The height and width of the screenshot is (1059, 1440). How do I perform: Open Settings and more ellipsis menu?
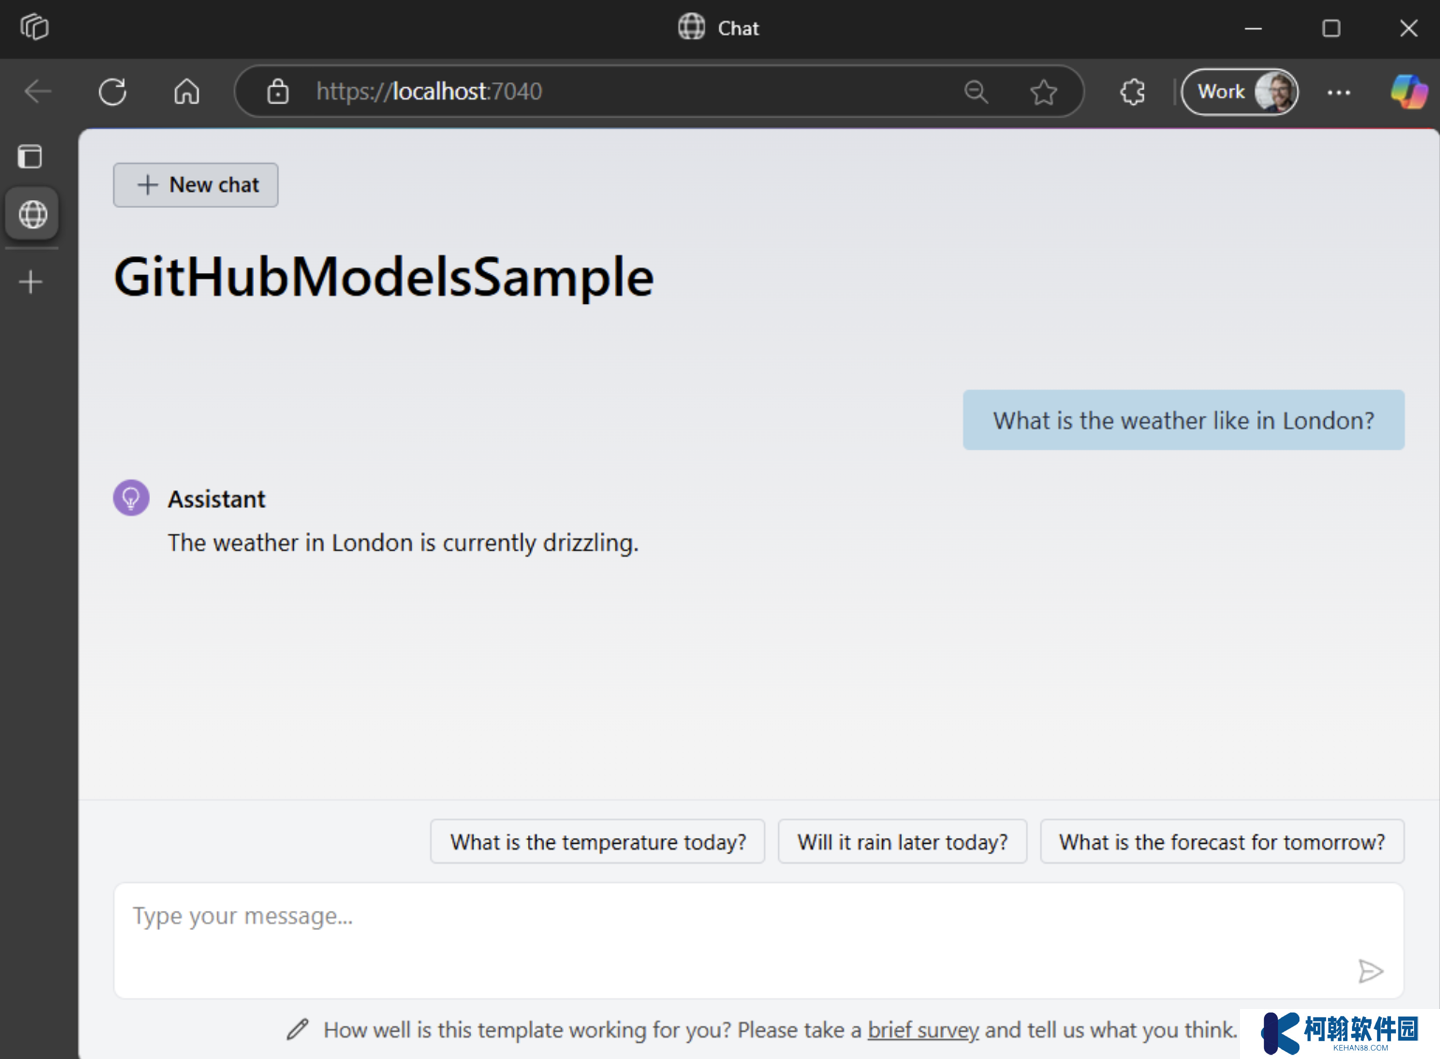click(1339, 91)
